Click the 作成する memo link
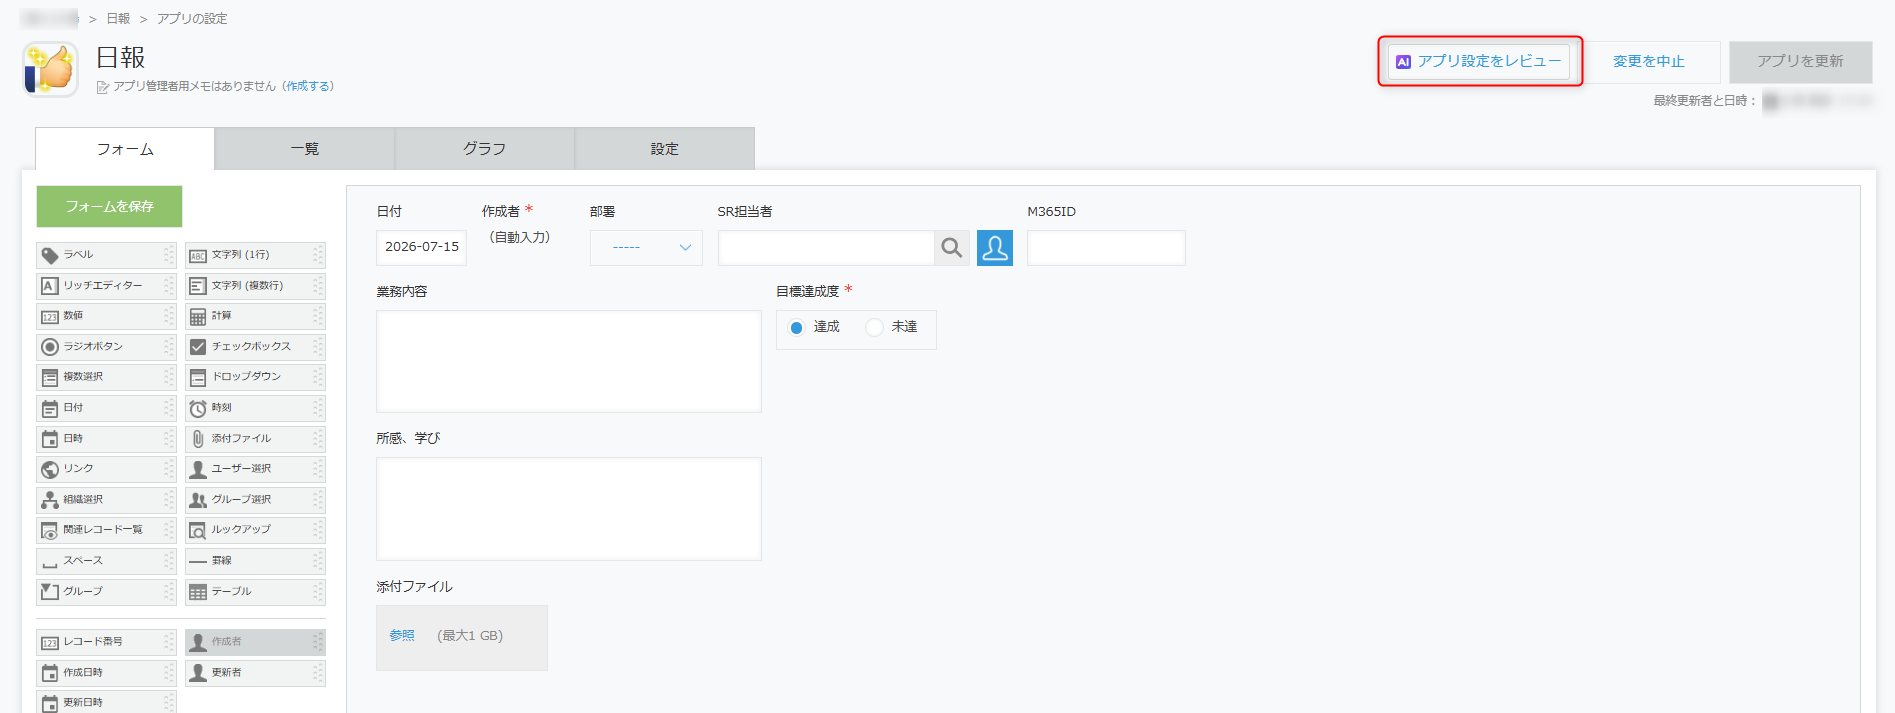This screenshot has width=1895, height=713. pos(308,87)
